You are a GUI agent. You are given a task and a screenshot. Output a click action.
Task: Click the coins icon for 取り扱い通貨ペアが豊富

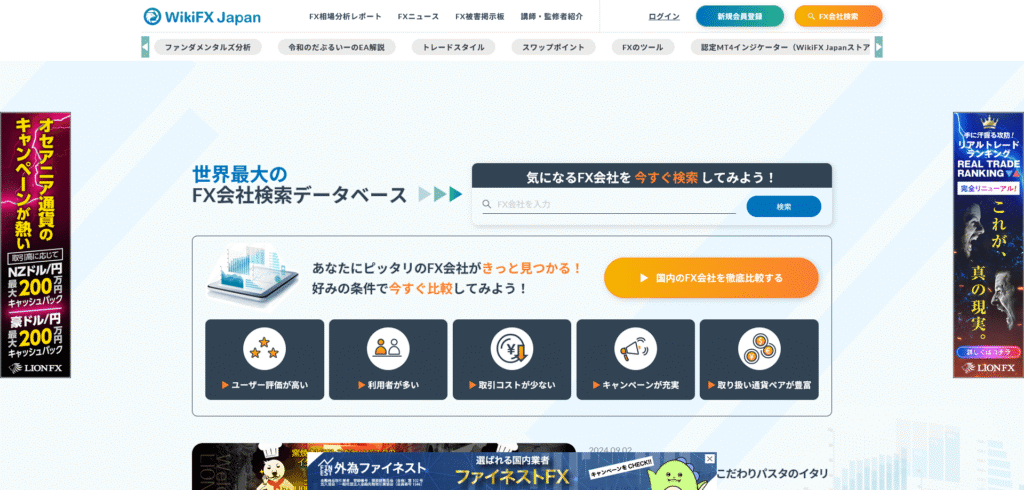click(x=759, y=349)
